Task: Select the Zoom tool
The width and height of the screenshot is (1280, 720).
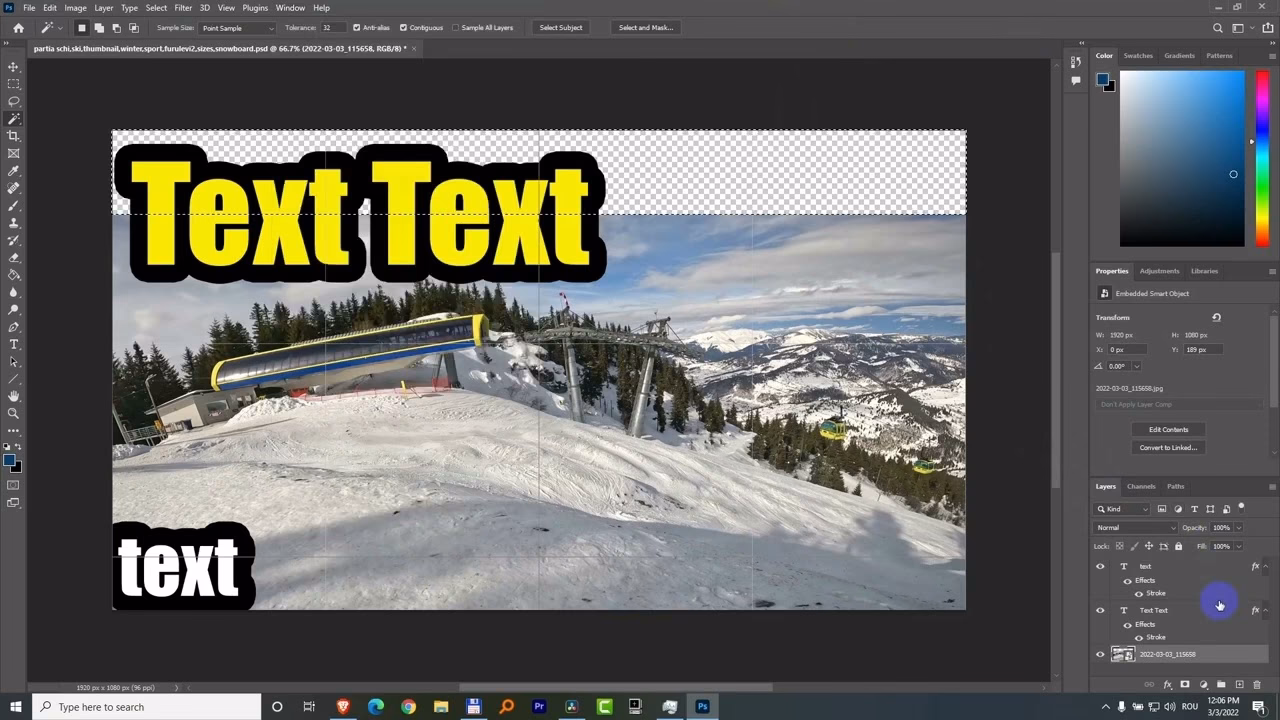Action: pyautogui.click(x=13, y=413)
